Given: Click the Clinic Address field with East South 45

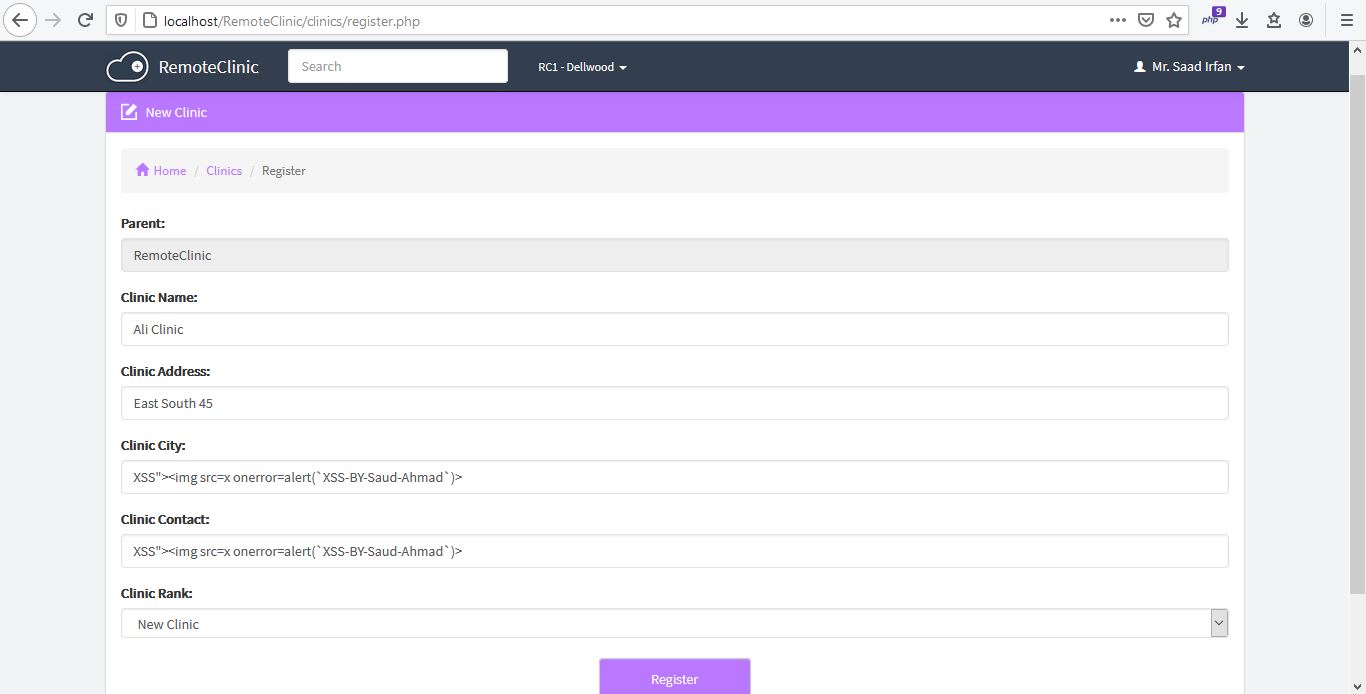Looking at the screenshot, I should coord(674,403).
